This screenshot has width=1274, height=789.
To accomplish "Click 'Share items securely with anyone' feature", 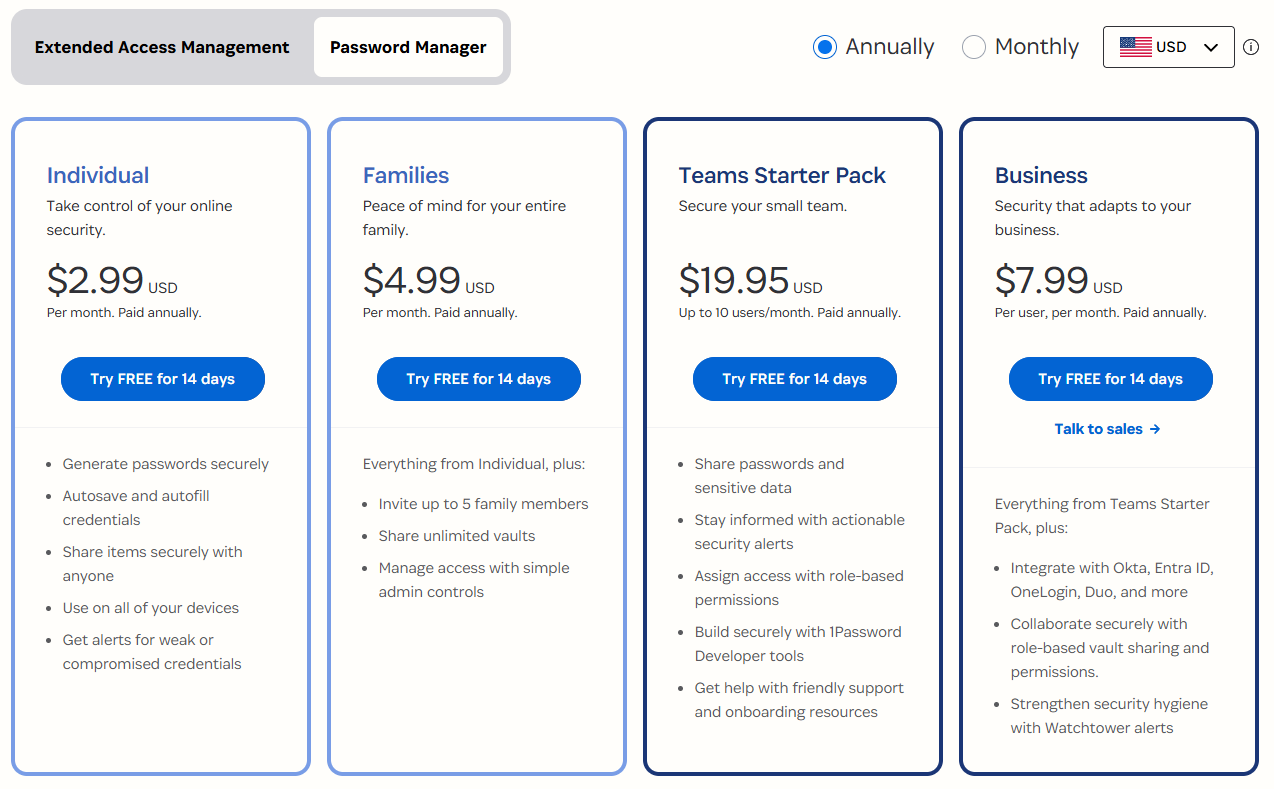I will pyautogui.click(x=153, y=564).
